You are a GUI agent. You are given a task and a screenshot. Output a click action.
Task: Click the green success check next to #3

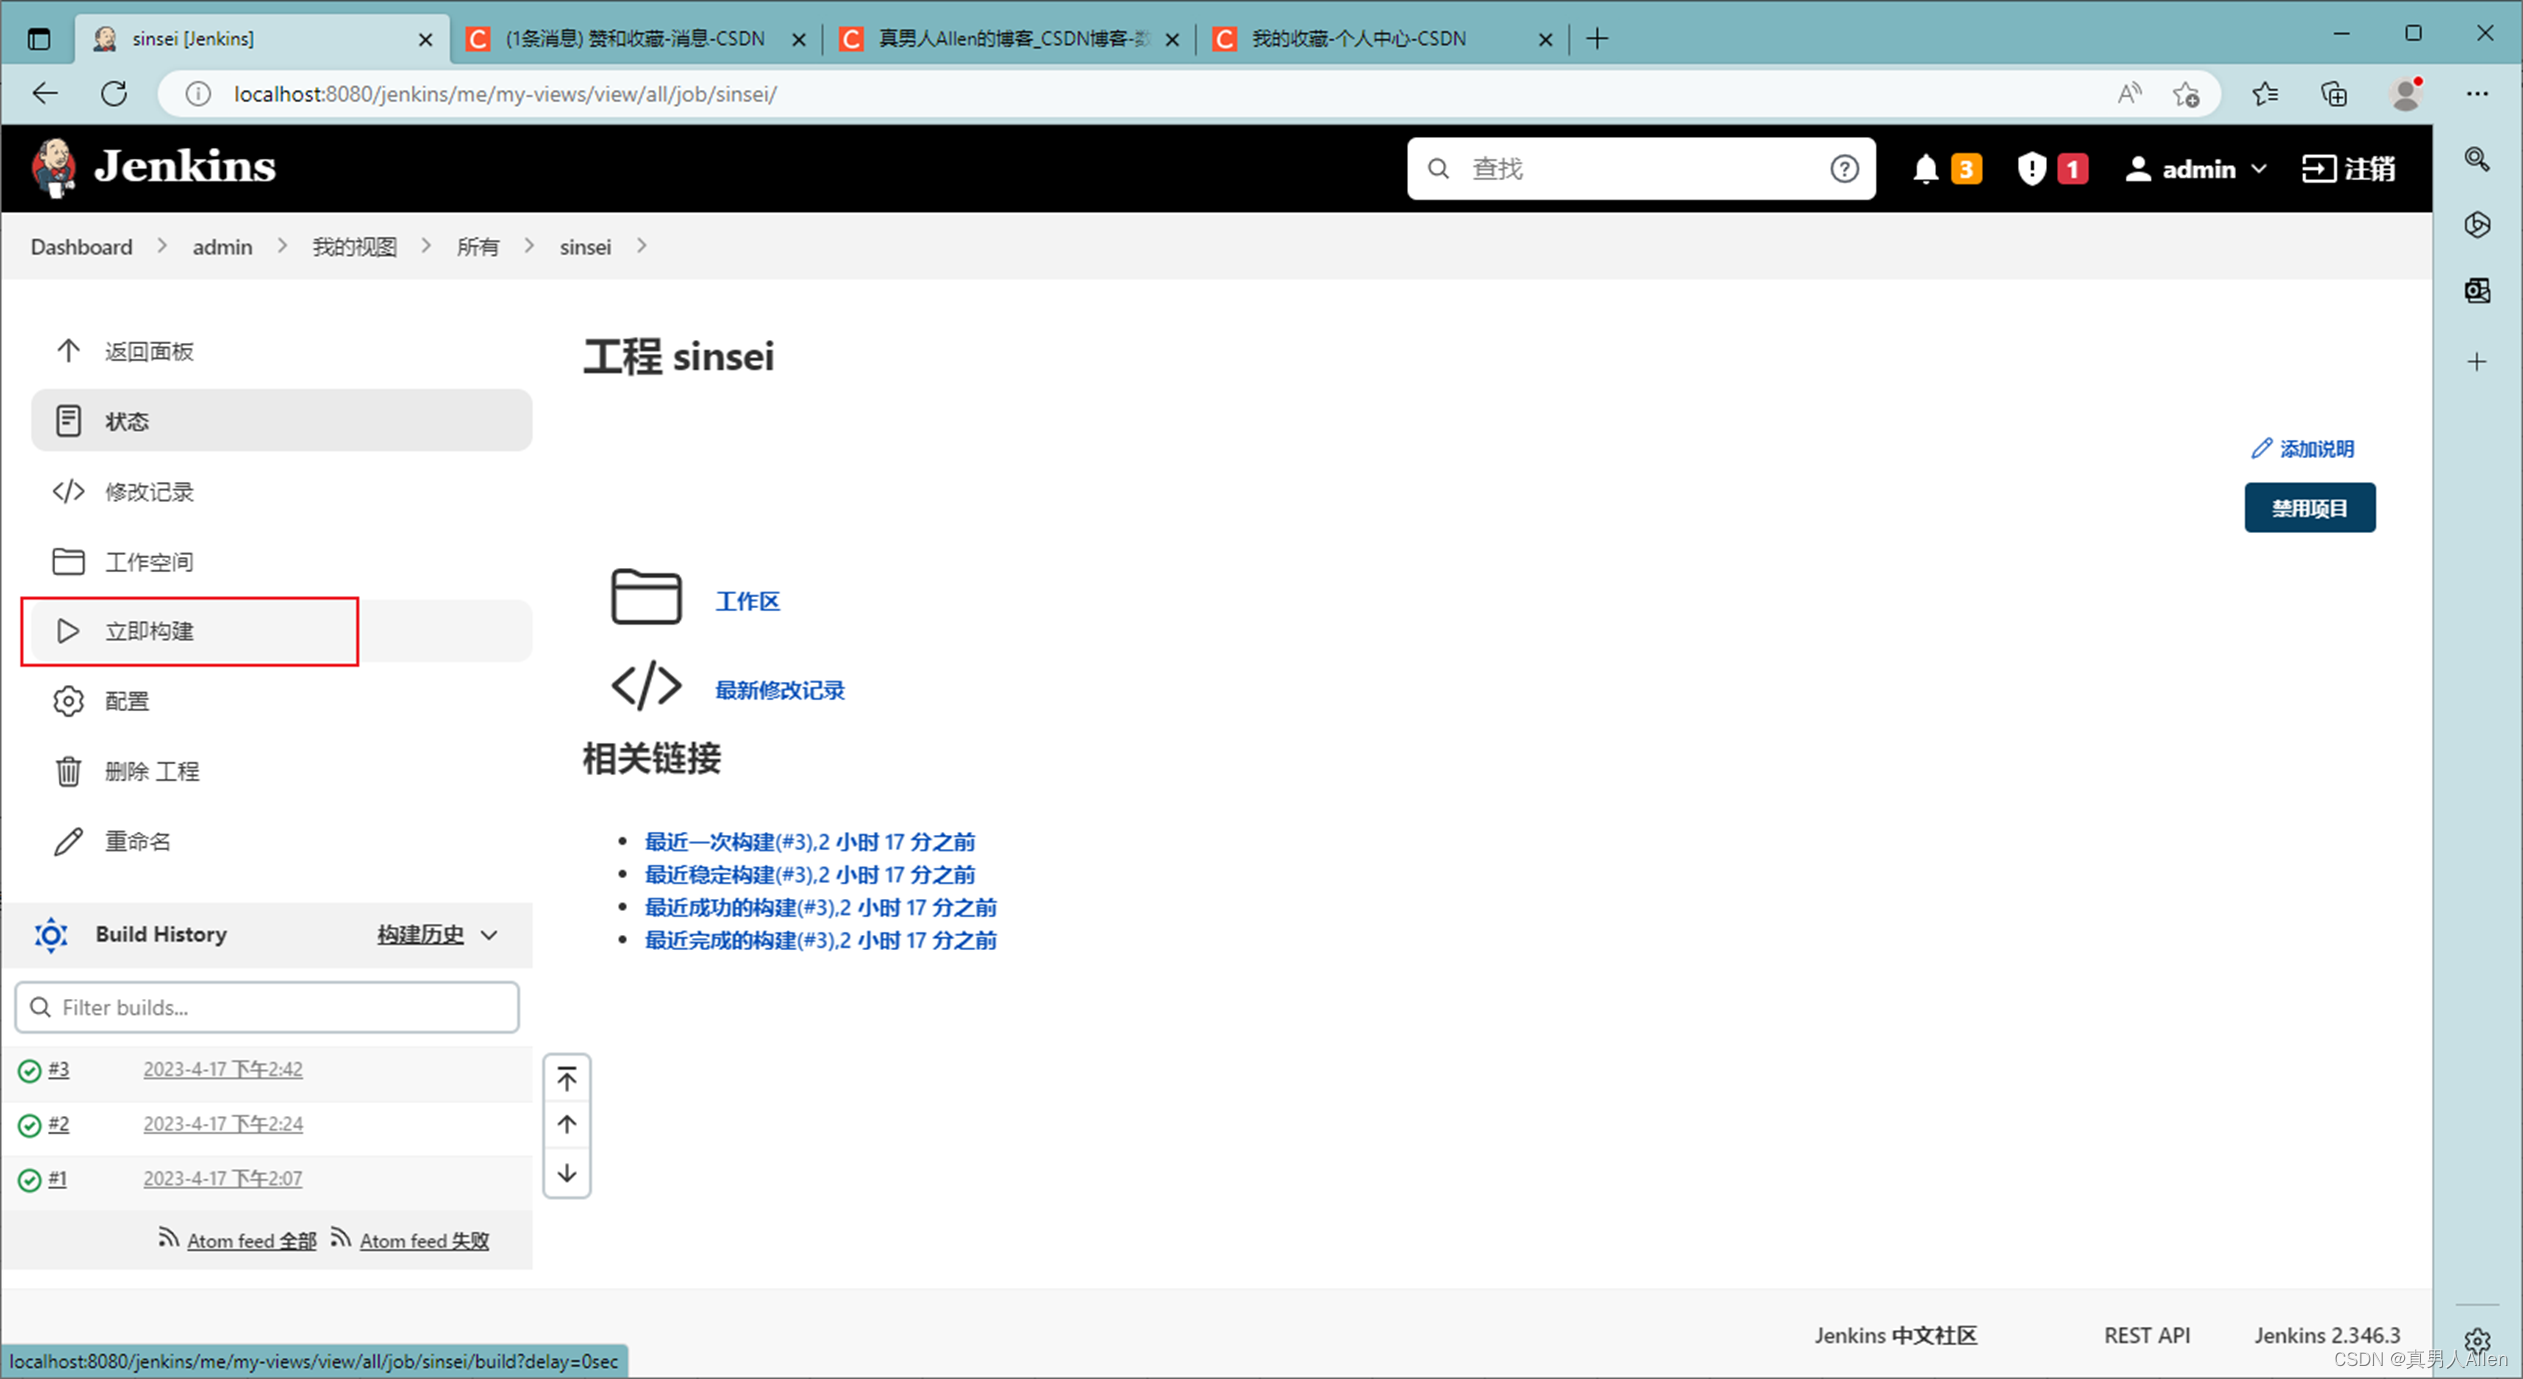click(28, 1070)
